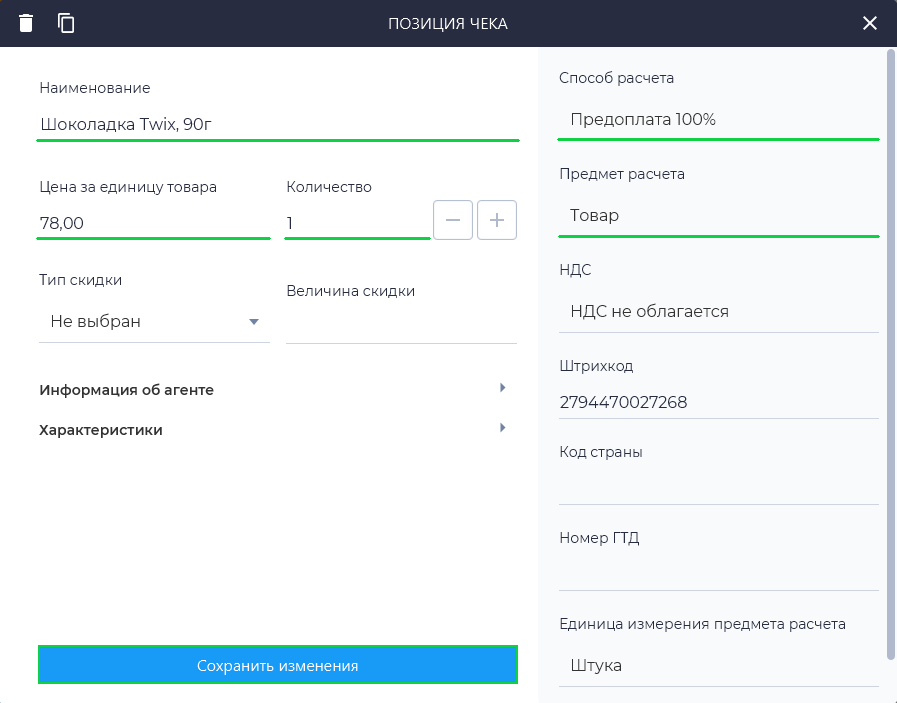Screen dimensions: 897x703
Task: Close the ПОЗИЦИЯ ЧЕКА dialog
Action: 870,23
